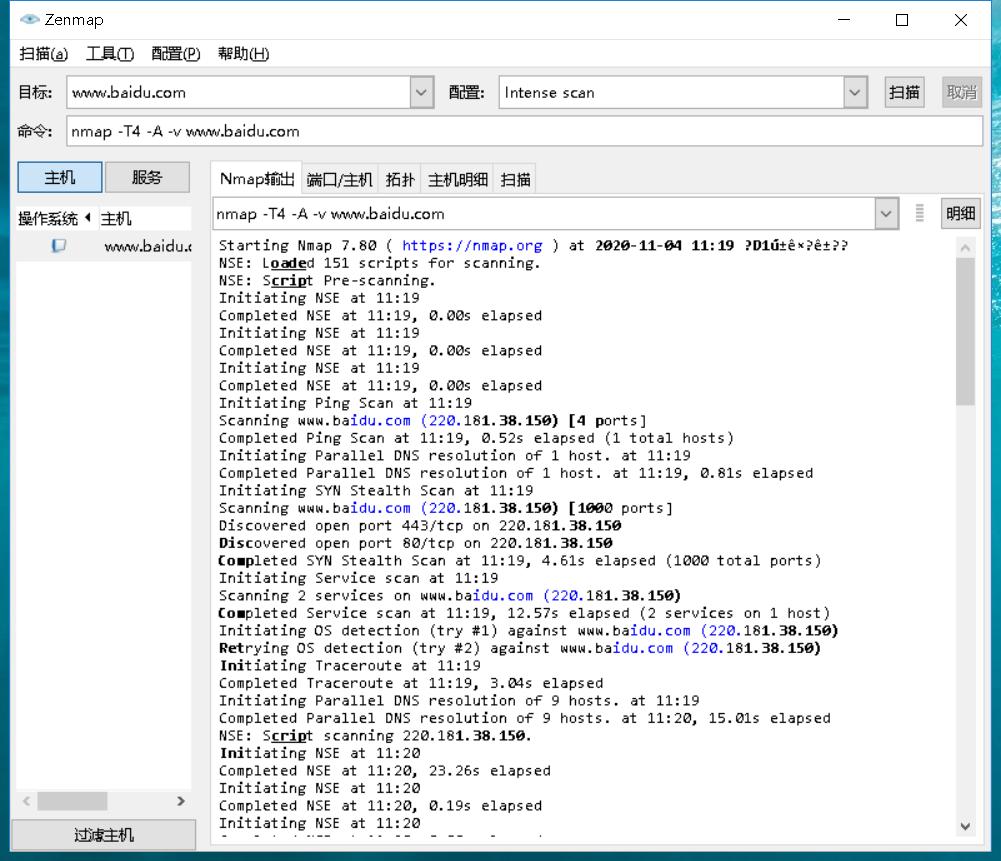
Task: Expand the Intense scan profile dropdown
Action: [x=855, y=93]
